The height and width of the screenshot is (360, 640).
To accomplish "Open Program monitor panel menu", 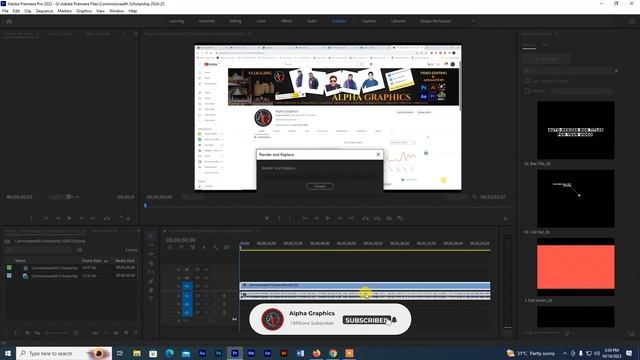I will click(x=249, y=34).
